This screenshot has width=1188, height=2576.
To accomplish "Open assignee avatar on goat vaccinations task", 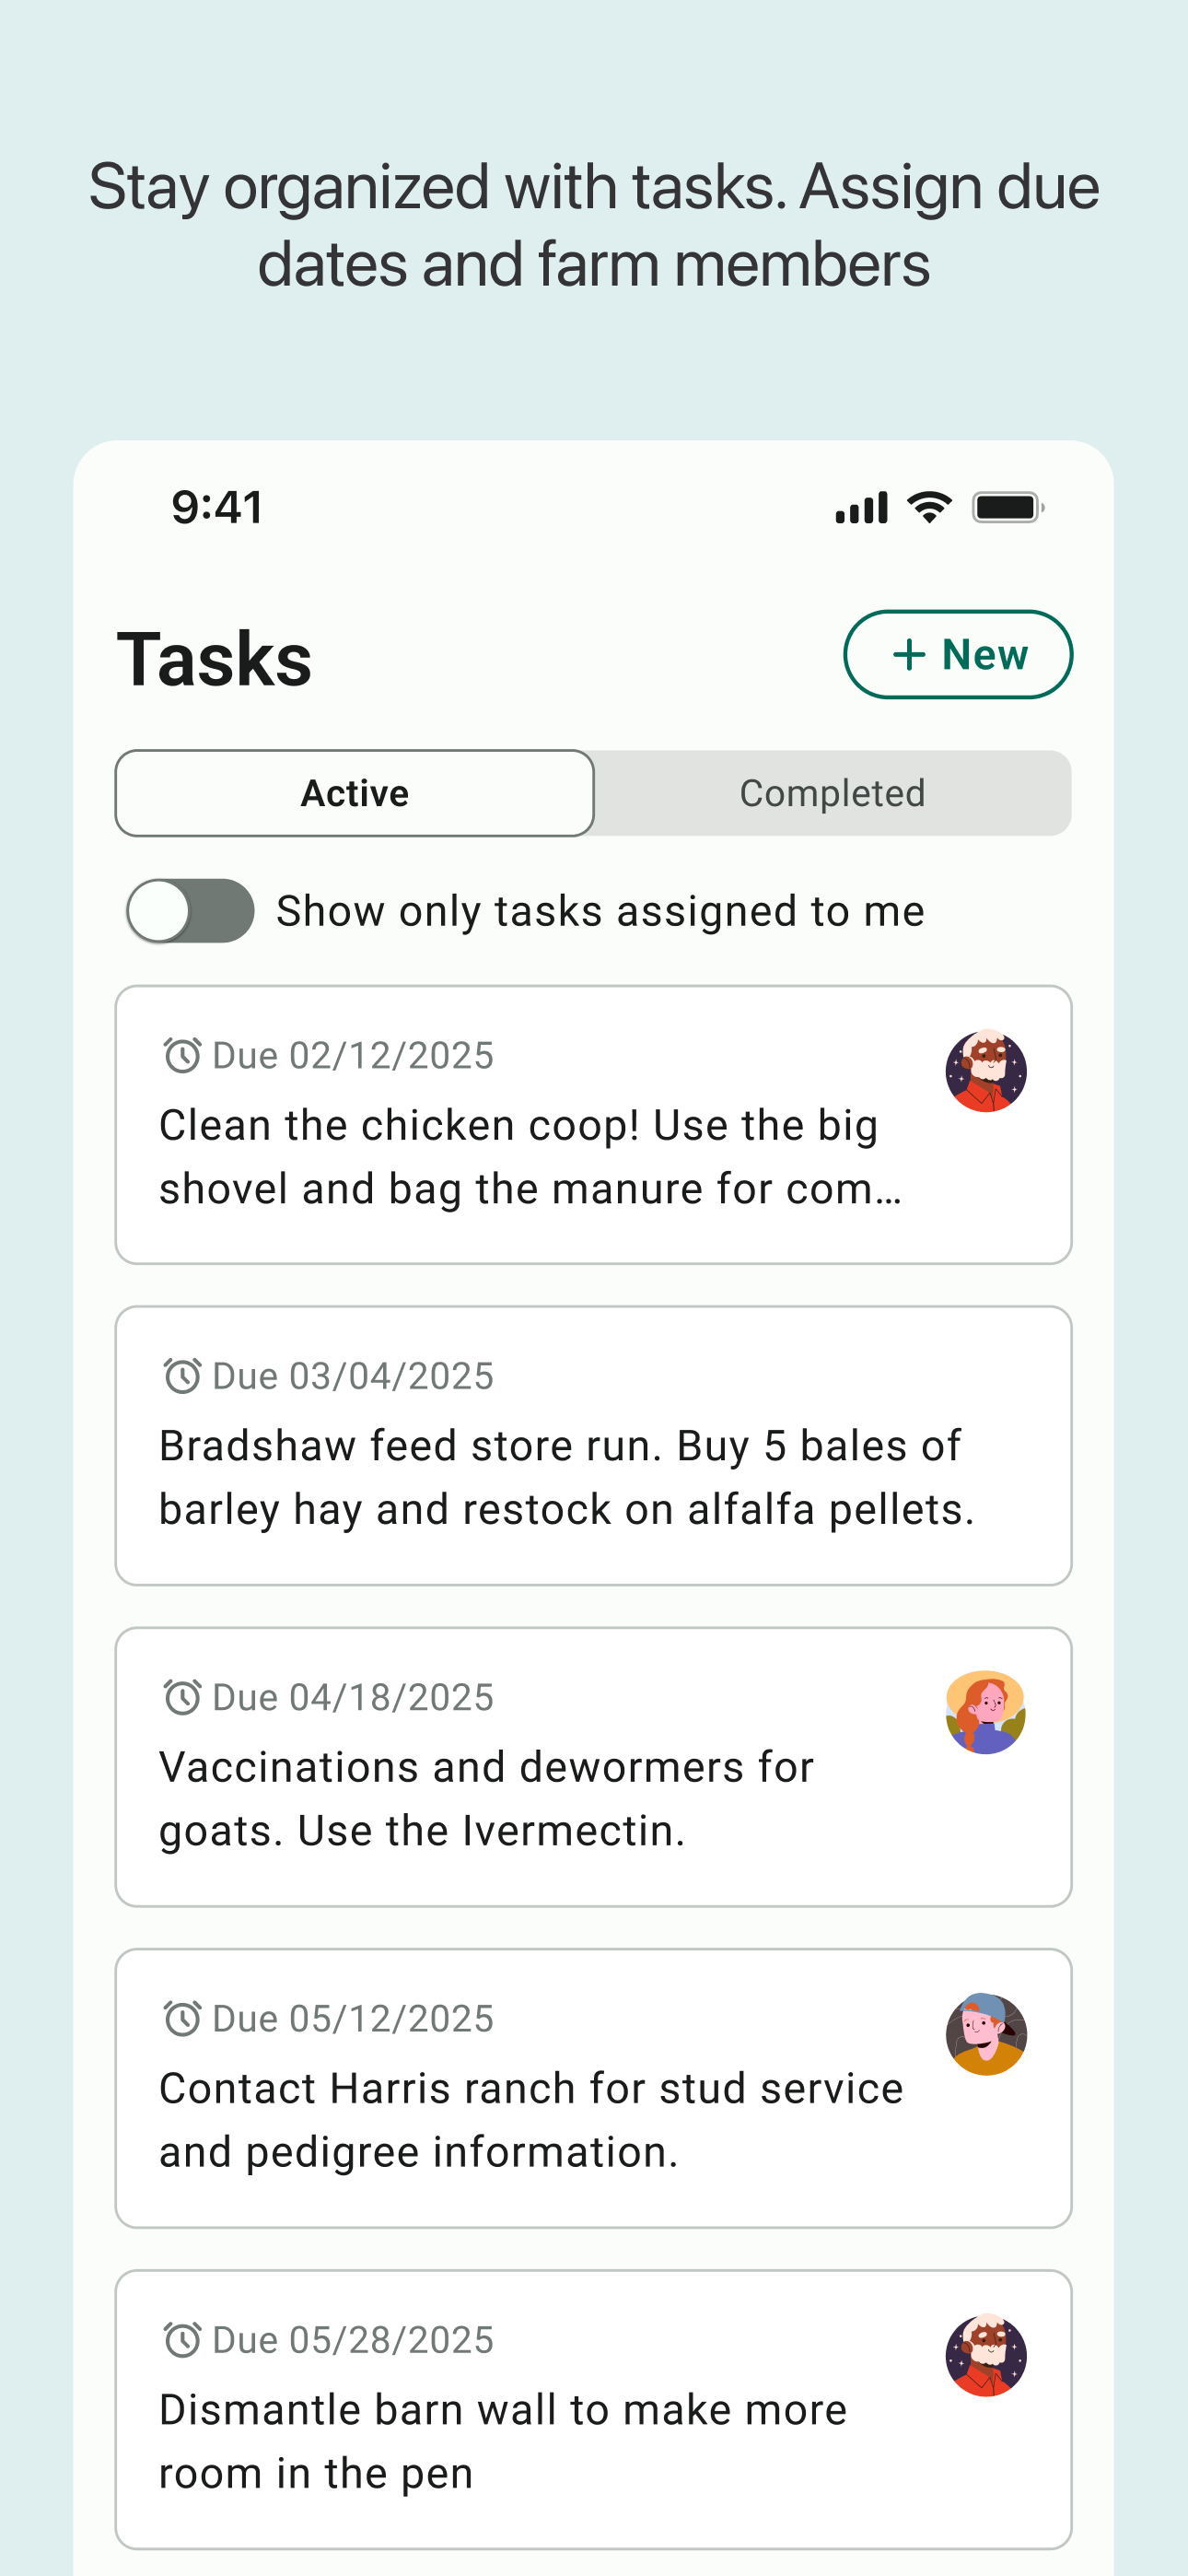I will [x=986, y=1712].
